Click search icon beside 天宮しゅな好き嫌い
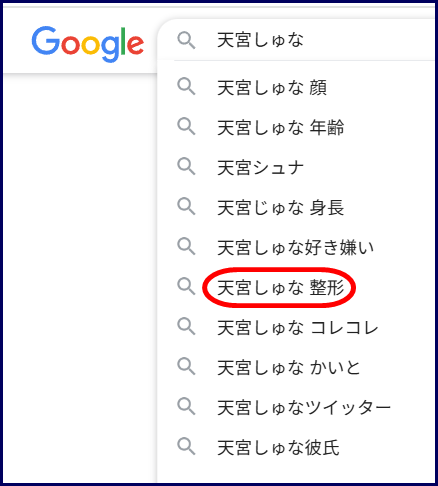 (186, 247)
